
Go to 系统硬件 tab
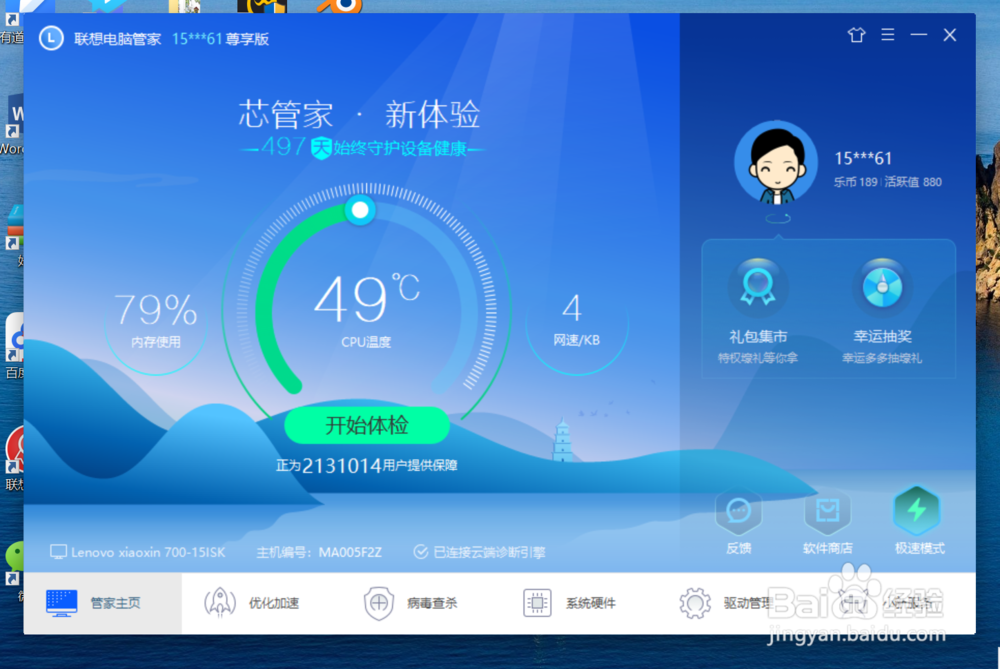click(569, 603)
